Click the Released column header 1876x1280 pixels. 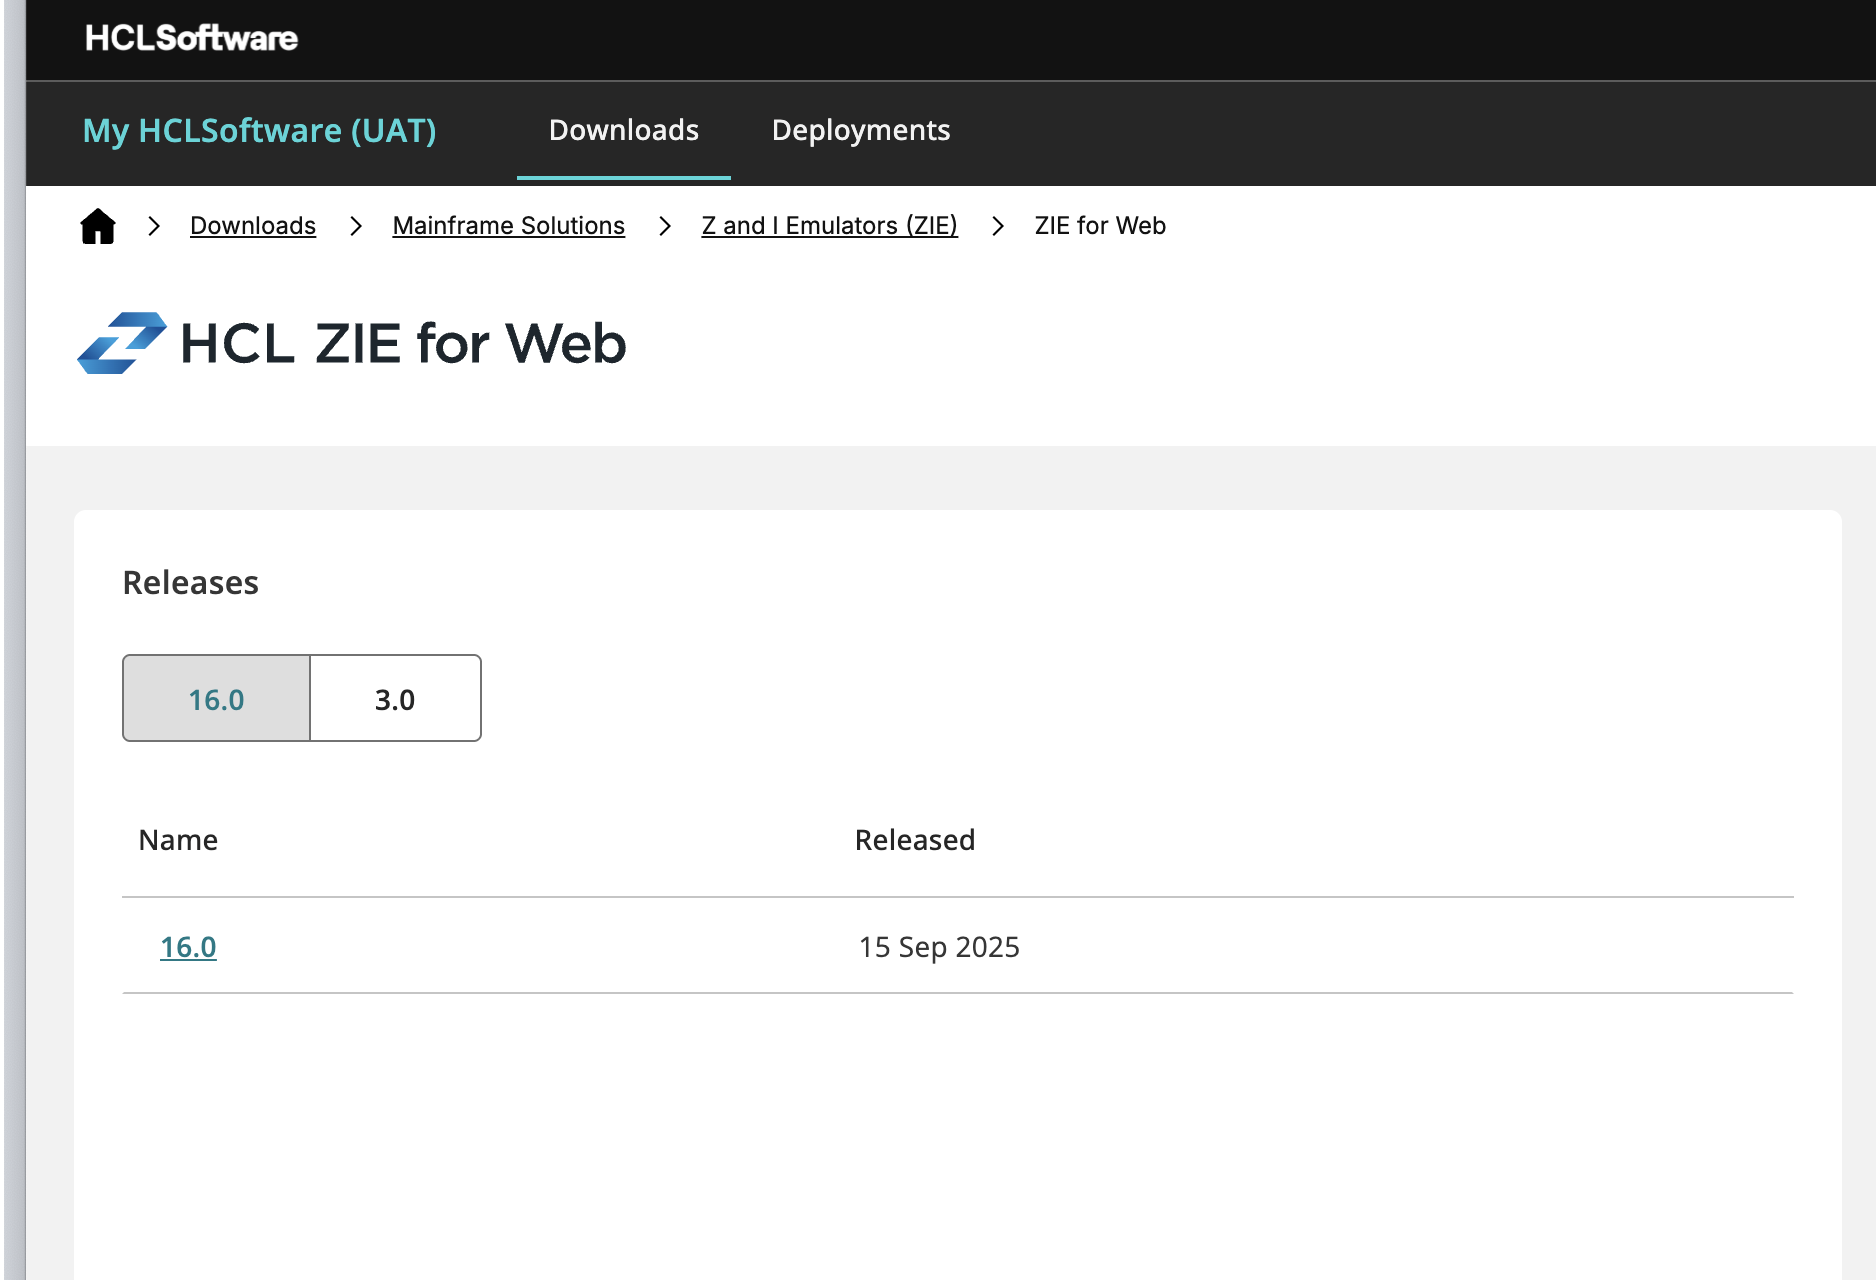tap(914, 840)
